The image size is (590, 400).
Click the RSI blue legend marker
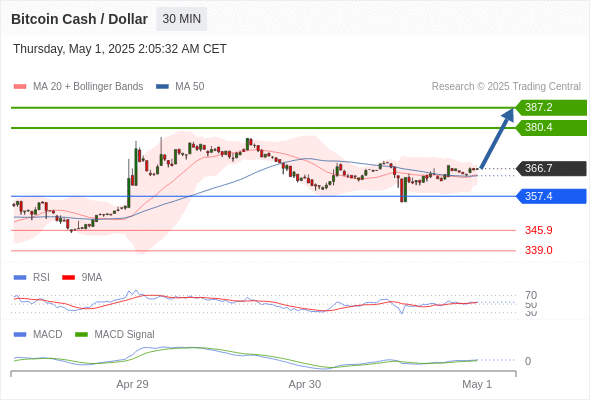[x=20, y=278]
